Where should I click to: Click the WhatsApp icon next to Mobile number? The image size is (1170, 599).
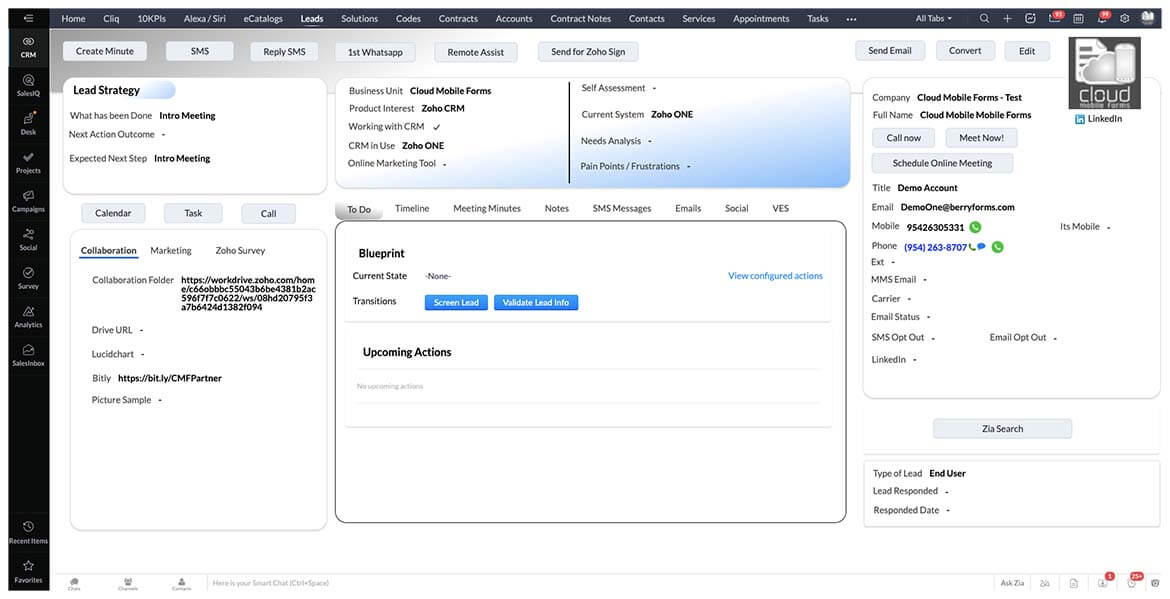tap(975, 227)
